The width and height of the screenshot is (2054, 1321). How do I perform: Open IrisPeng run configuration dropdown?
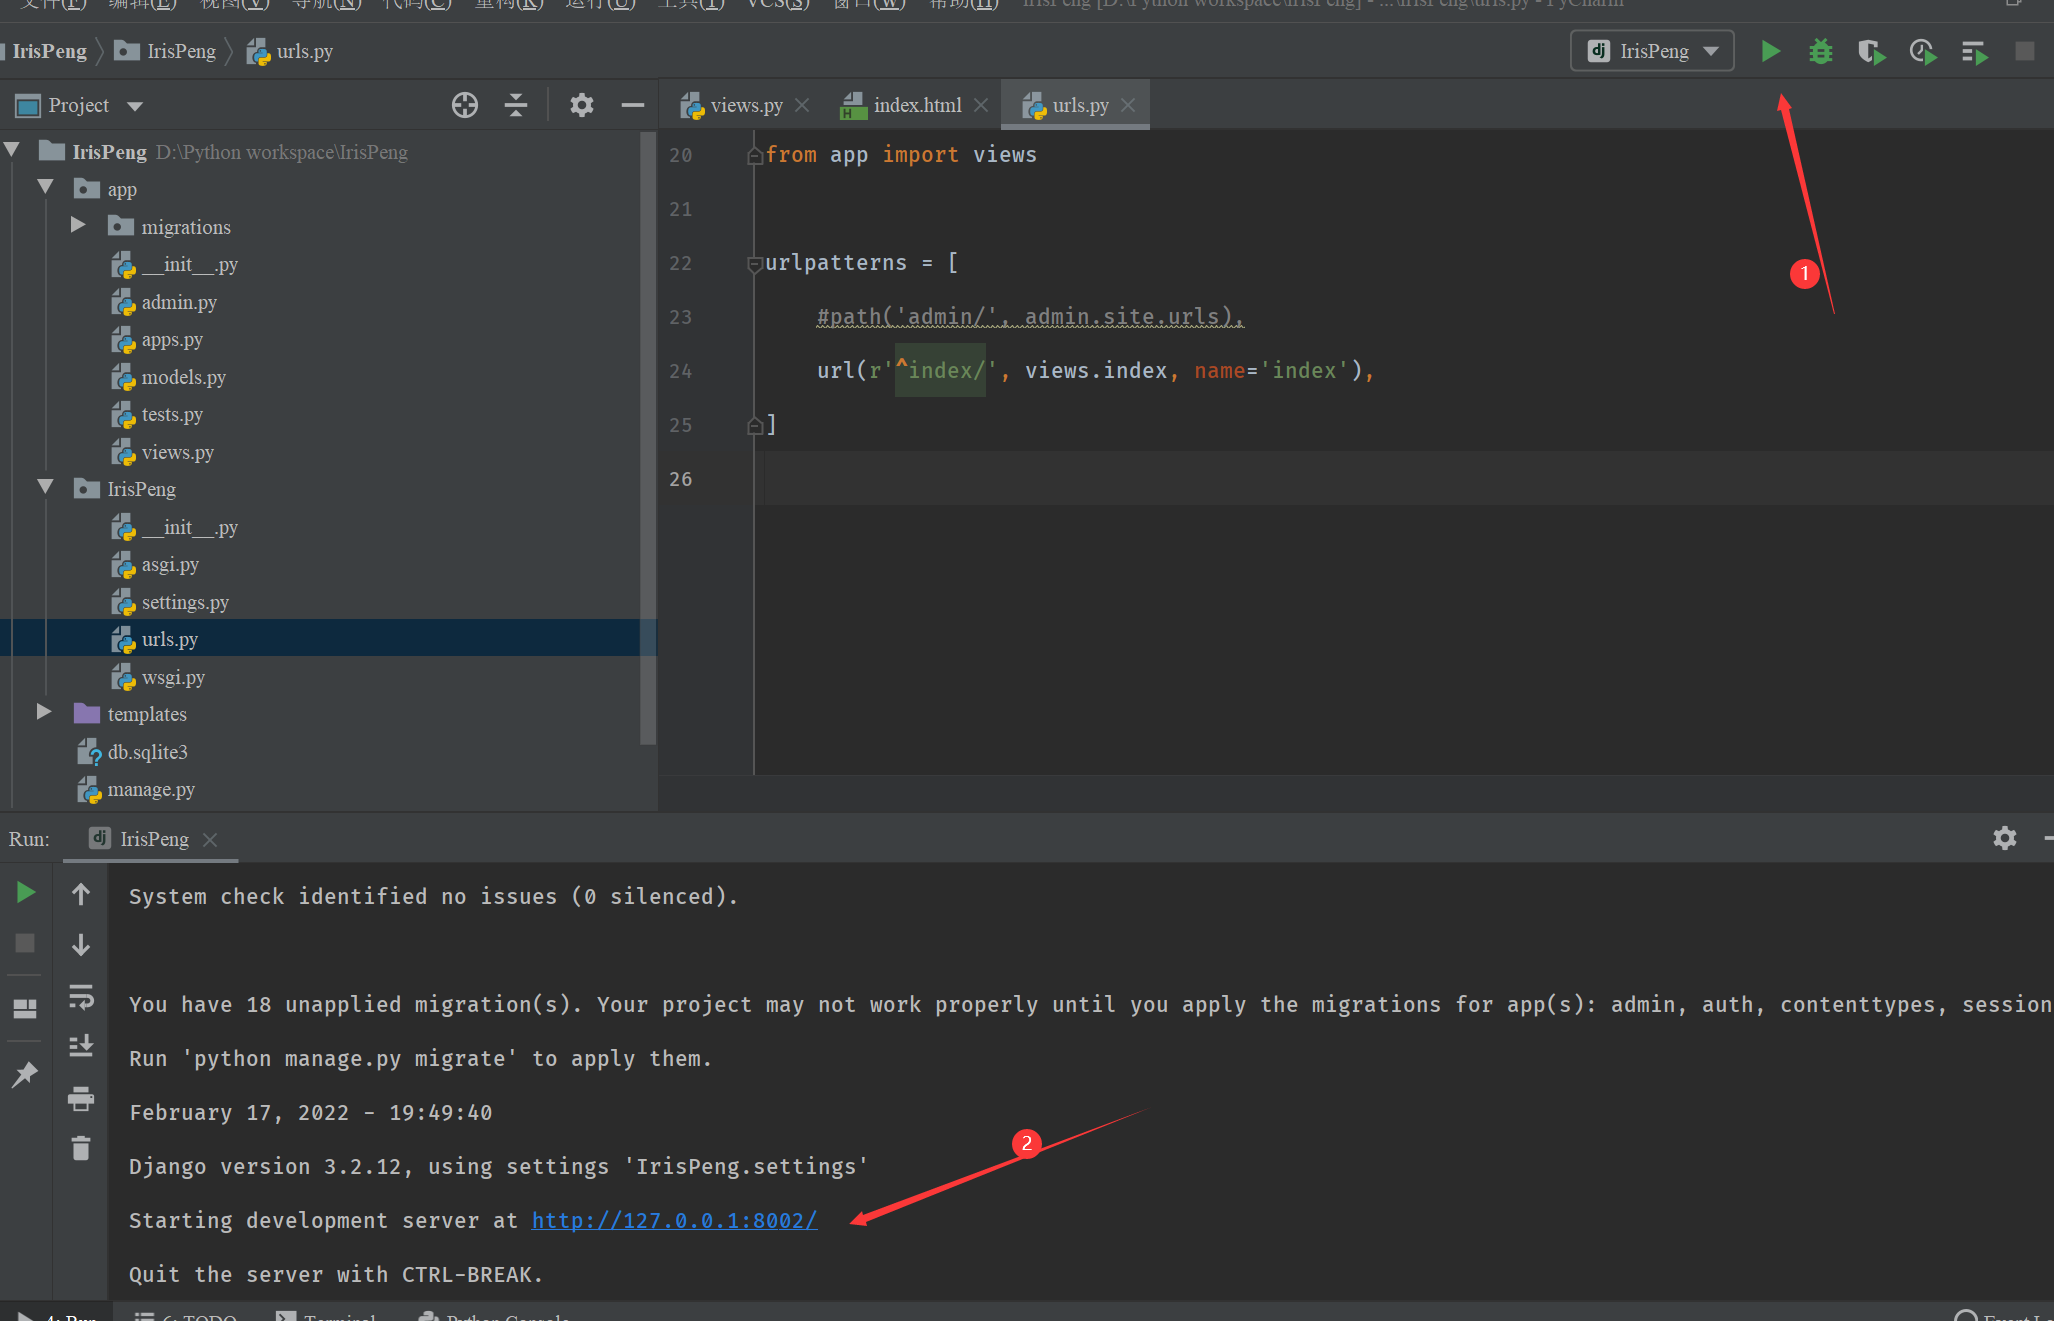tap(1653, 51)
